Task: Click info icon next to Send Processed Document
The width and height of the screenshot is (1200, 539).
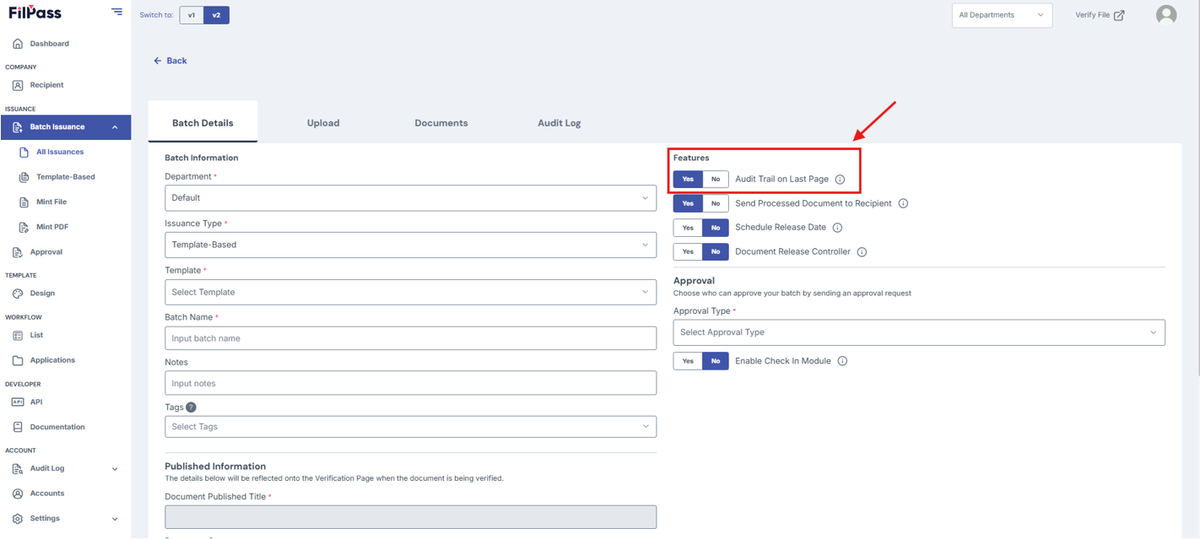Action: click(903, 203)
